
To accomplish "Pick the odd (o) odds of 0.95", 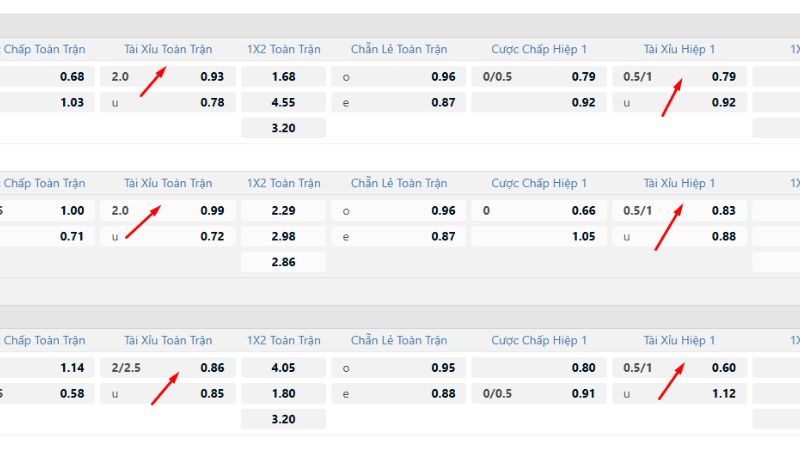I will click(443, 368).
